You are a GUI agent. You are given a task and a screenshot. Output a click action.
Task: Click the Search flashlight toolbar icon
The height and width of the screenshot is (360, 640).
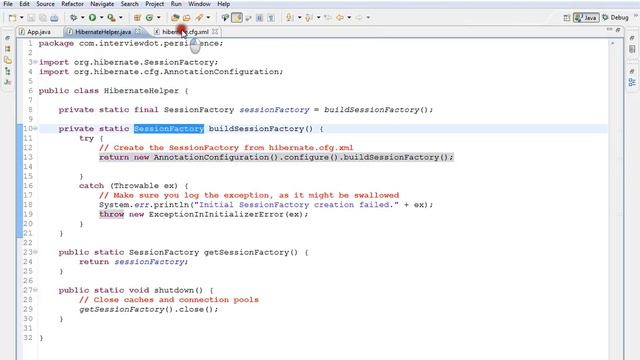tap(199, 18)
